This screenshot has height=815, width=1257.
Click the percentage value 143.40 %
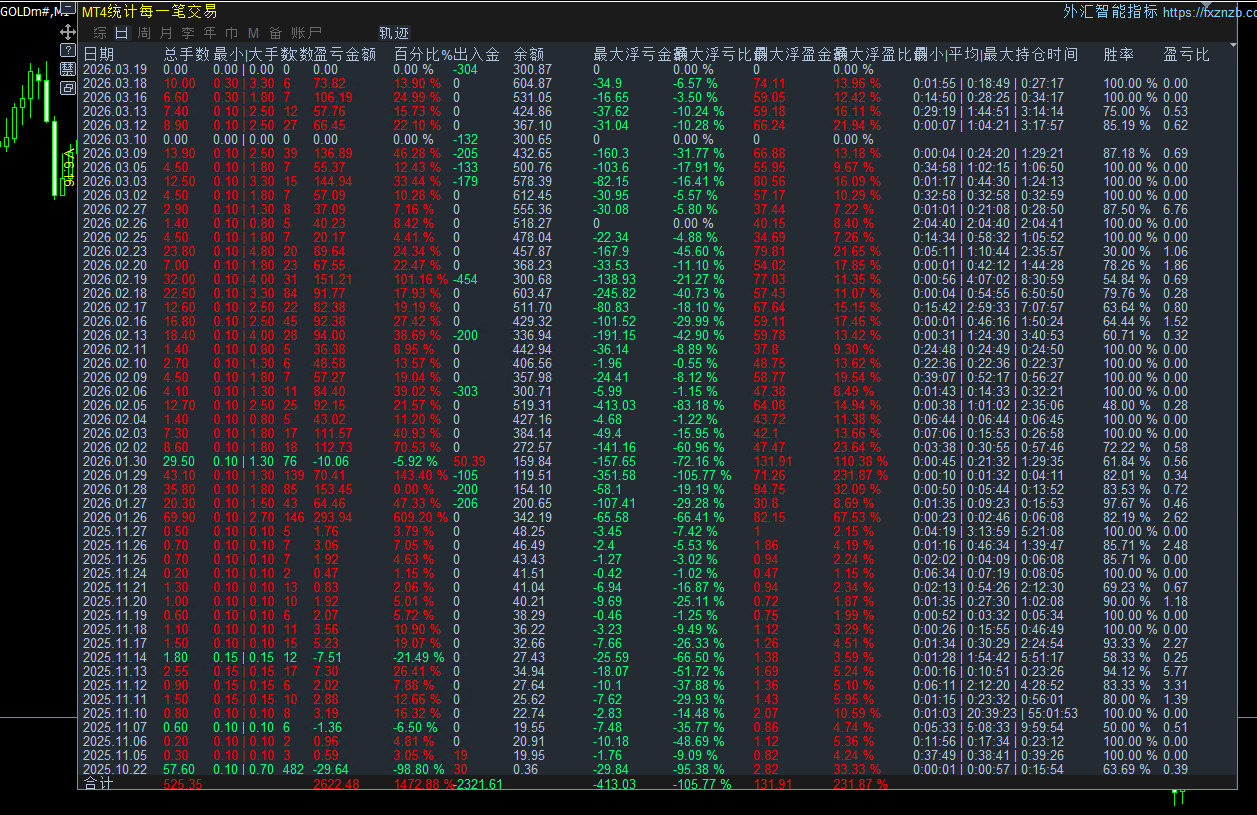pos(420,475)
